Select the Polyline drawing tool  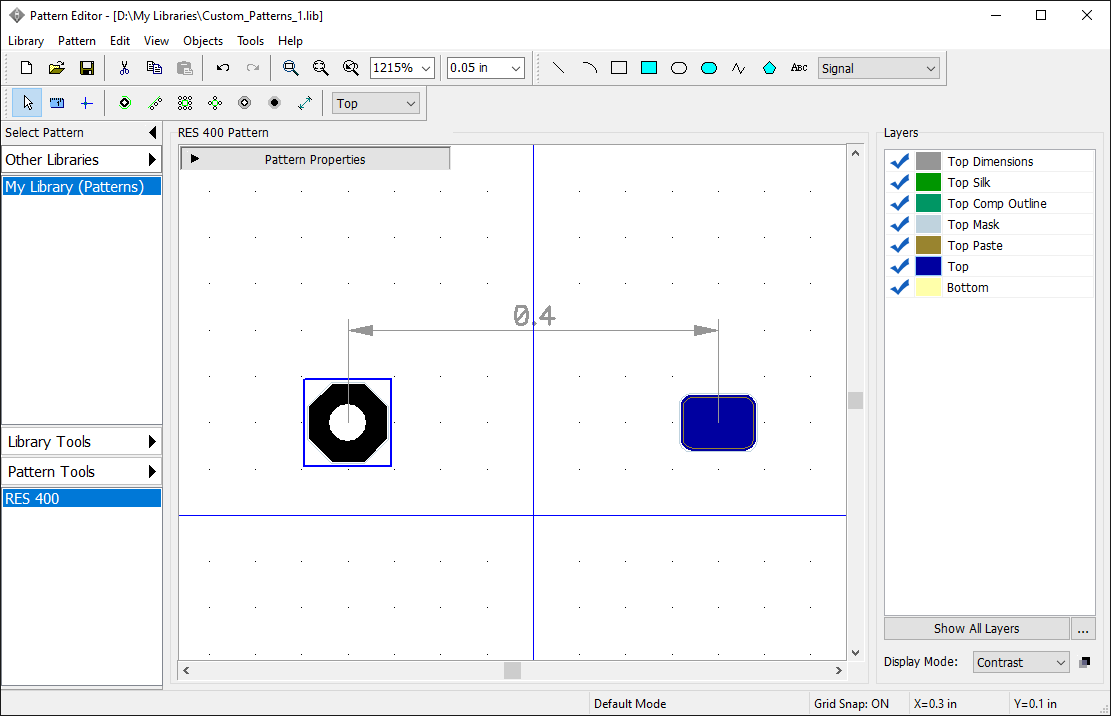(x=739, y=68)
